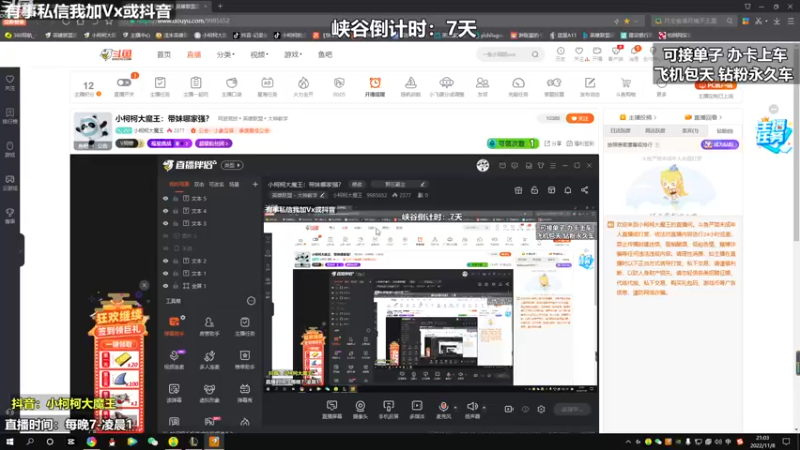Toggle the 直播开关 switch
The width and height of the screenshot is (800, 450).
[123, 82]
